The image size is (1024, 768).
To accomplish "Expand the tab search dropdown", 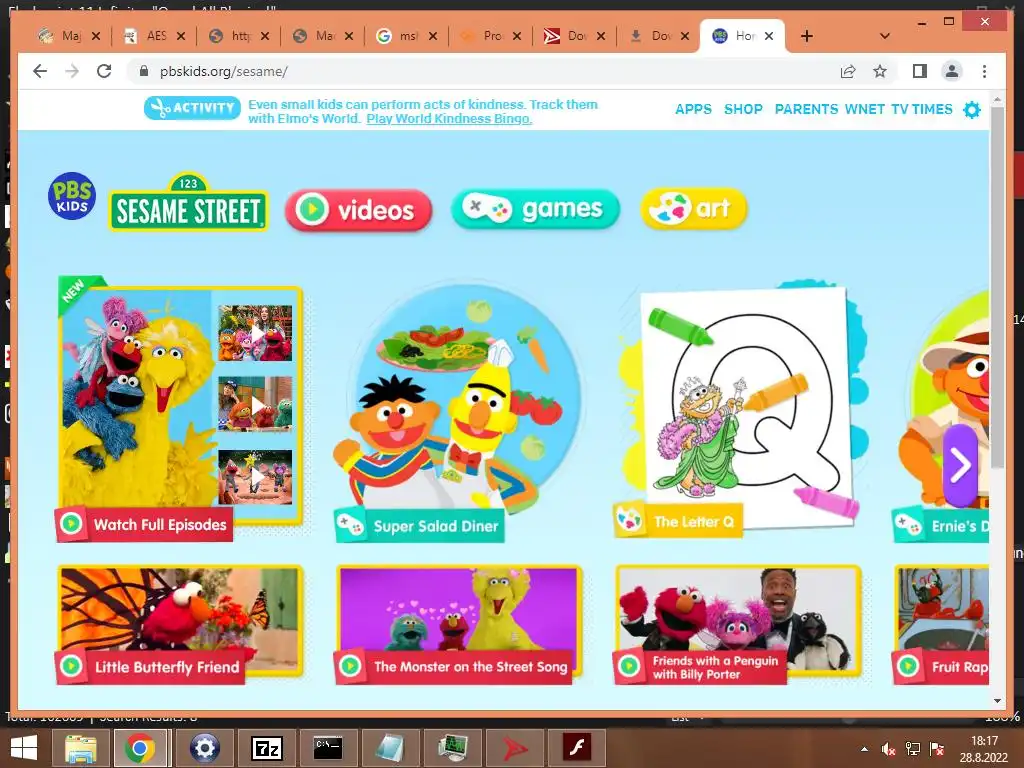I will (885, 36).
